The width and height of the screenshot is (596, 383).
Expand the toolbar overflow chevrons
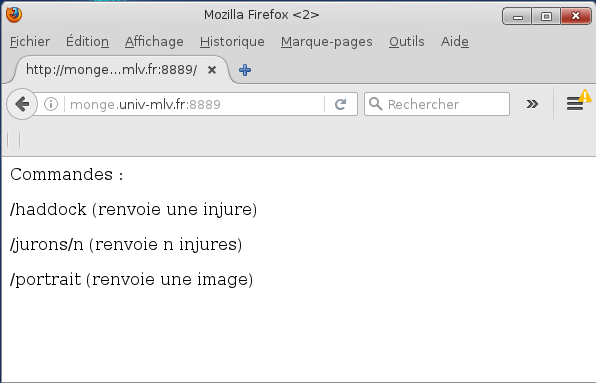click(x=532, y=104)
